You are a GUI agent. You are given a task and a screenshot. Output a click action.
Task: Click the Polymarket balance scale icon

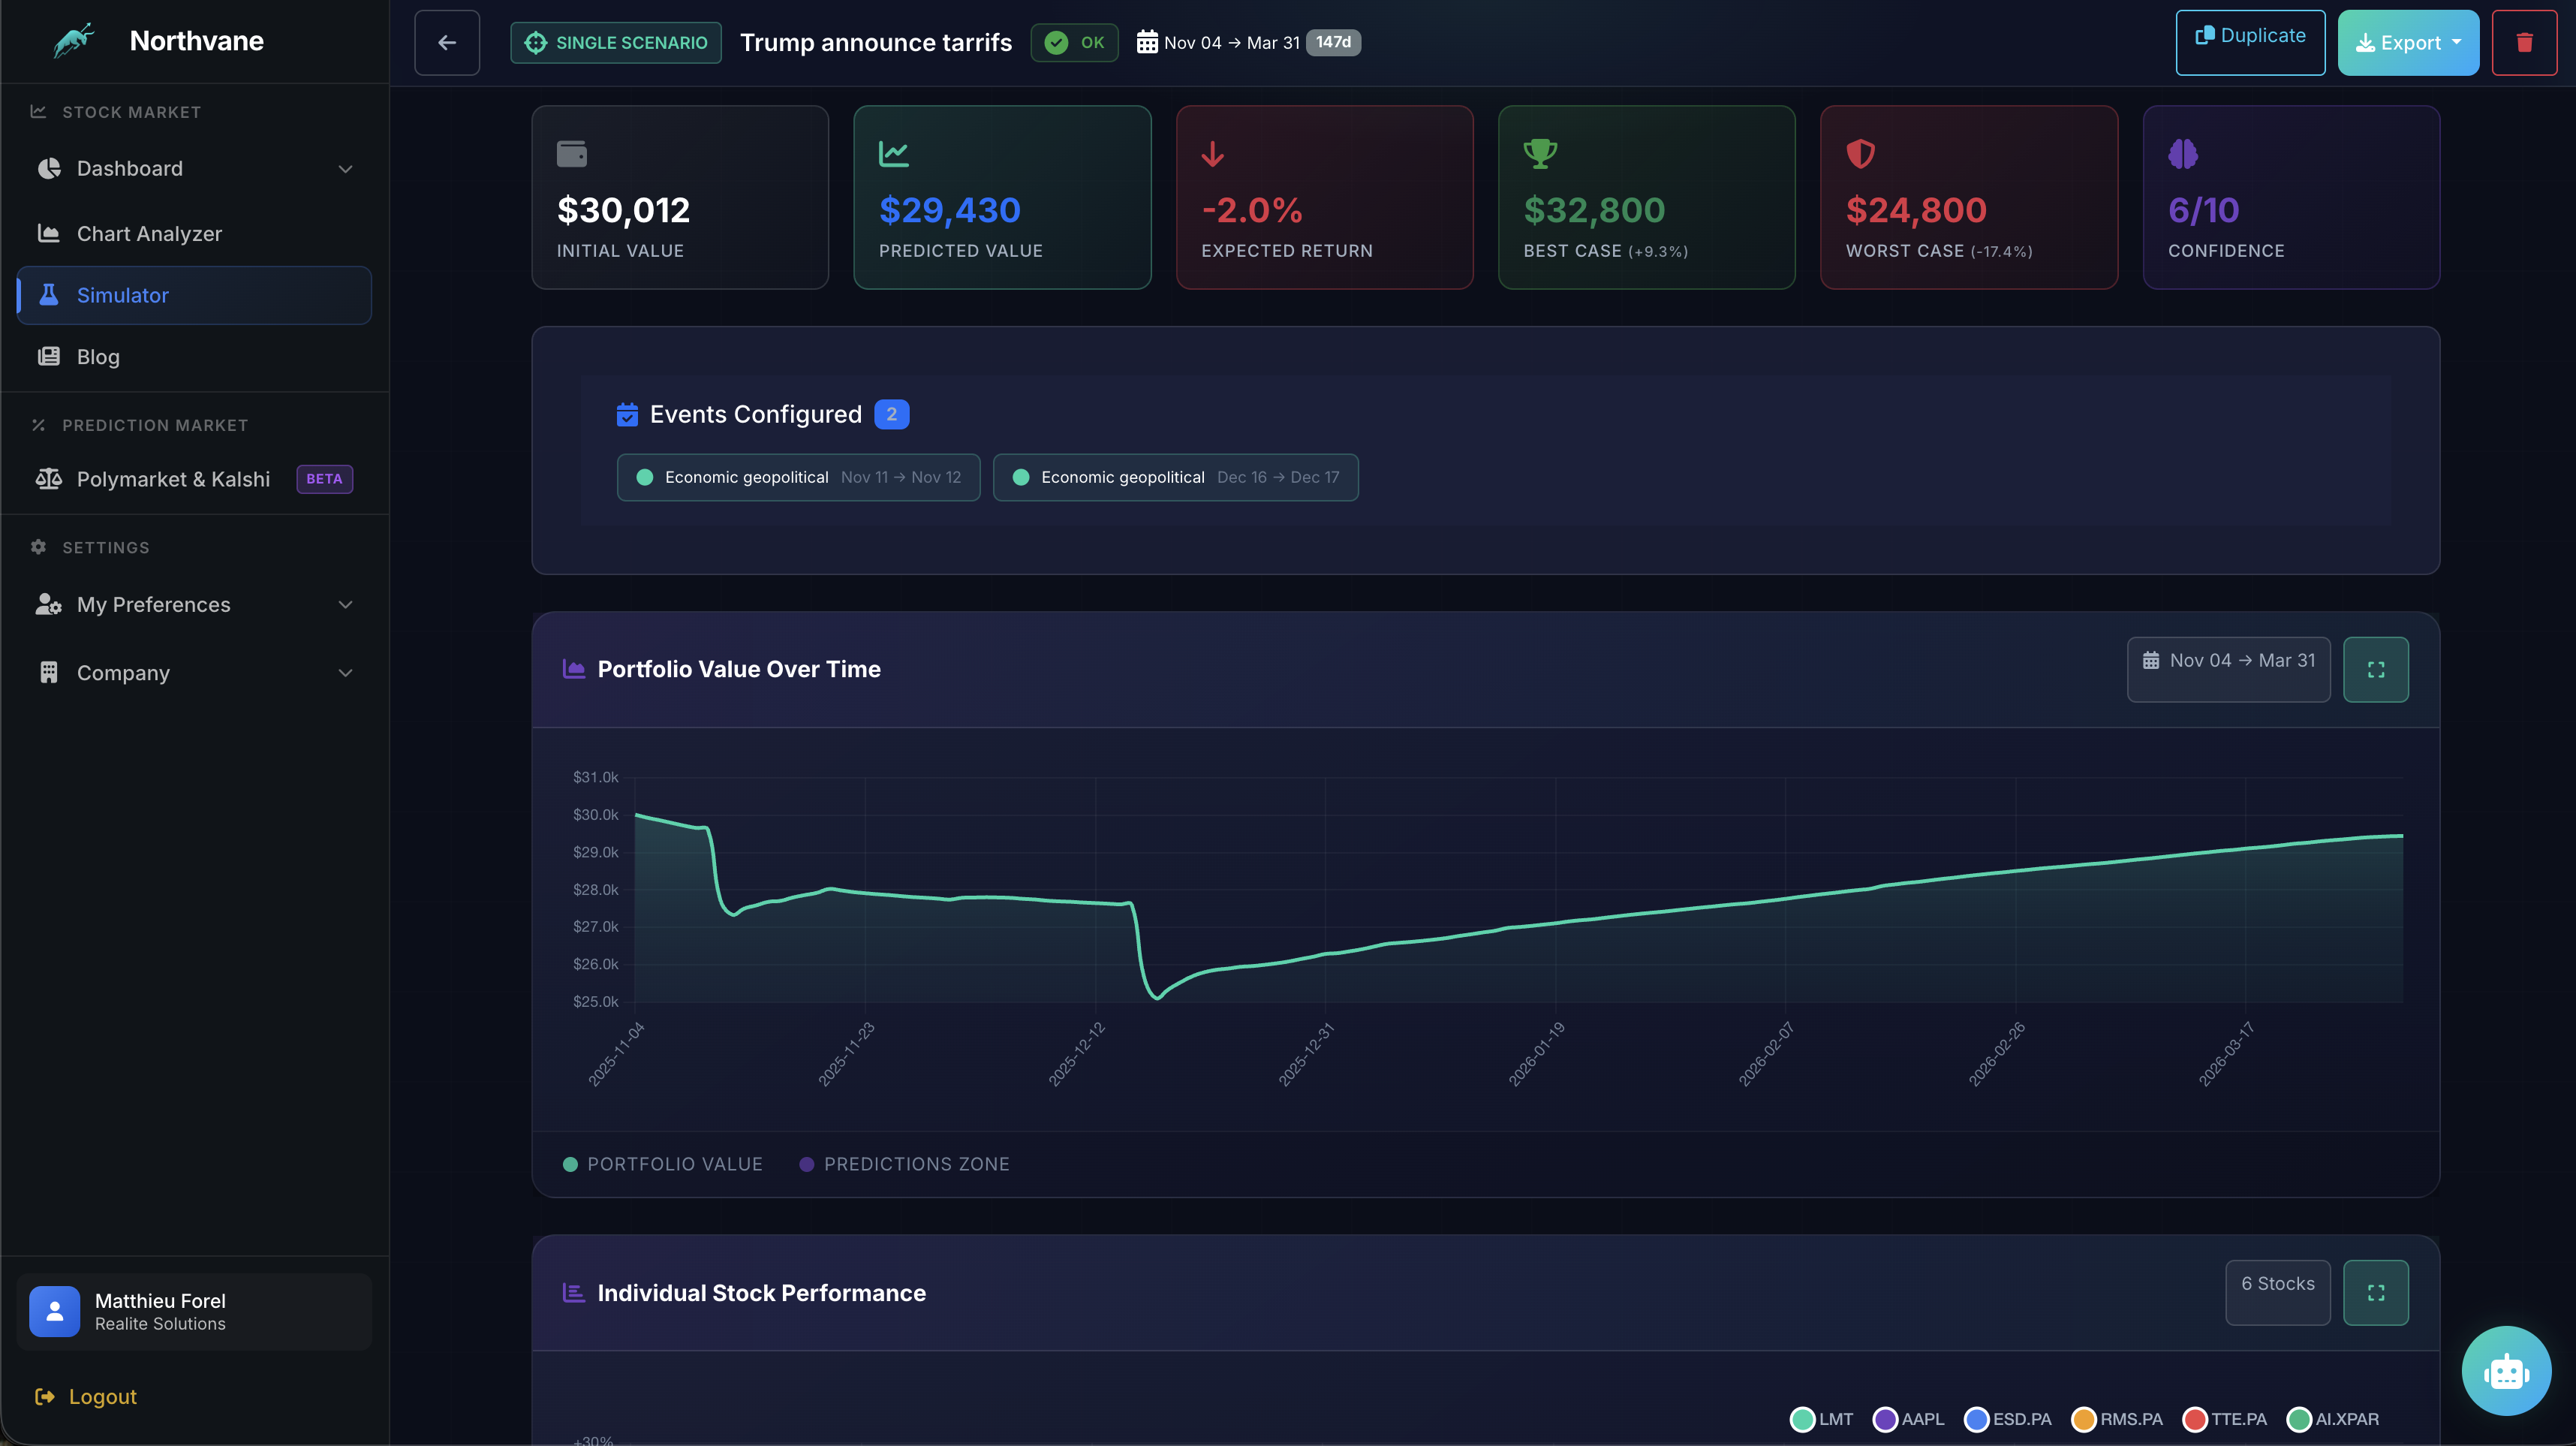[x=48, y=479]
